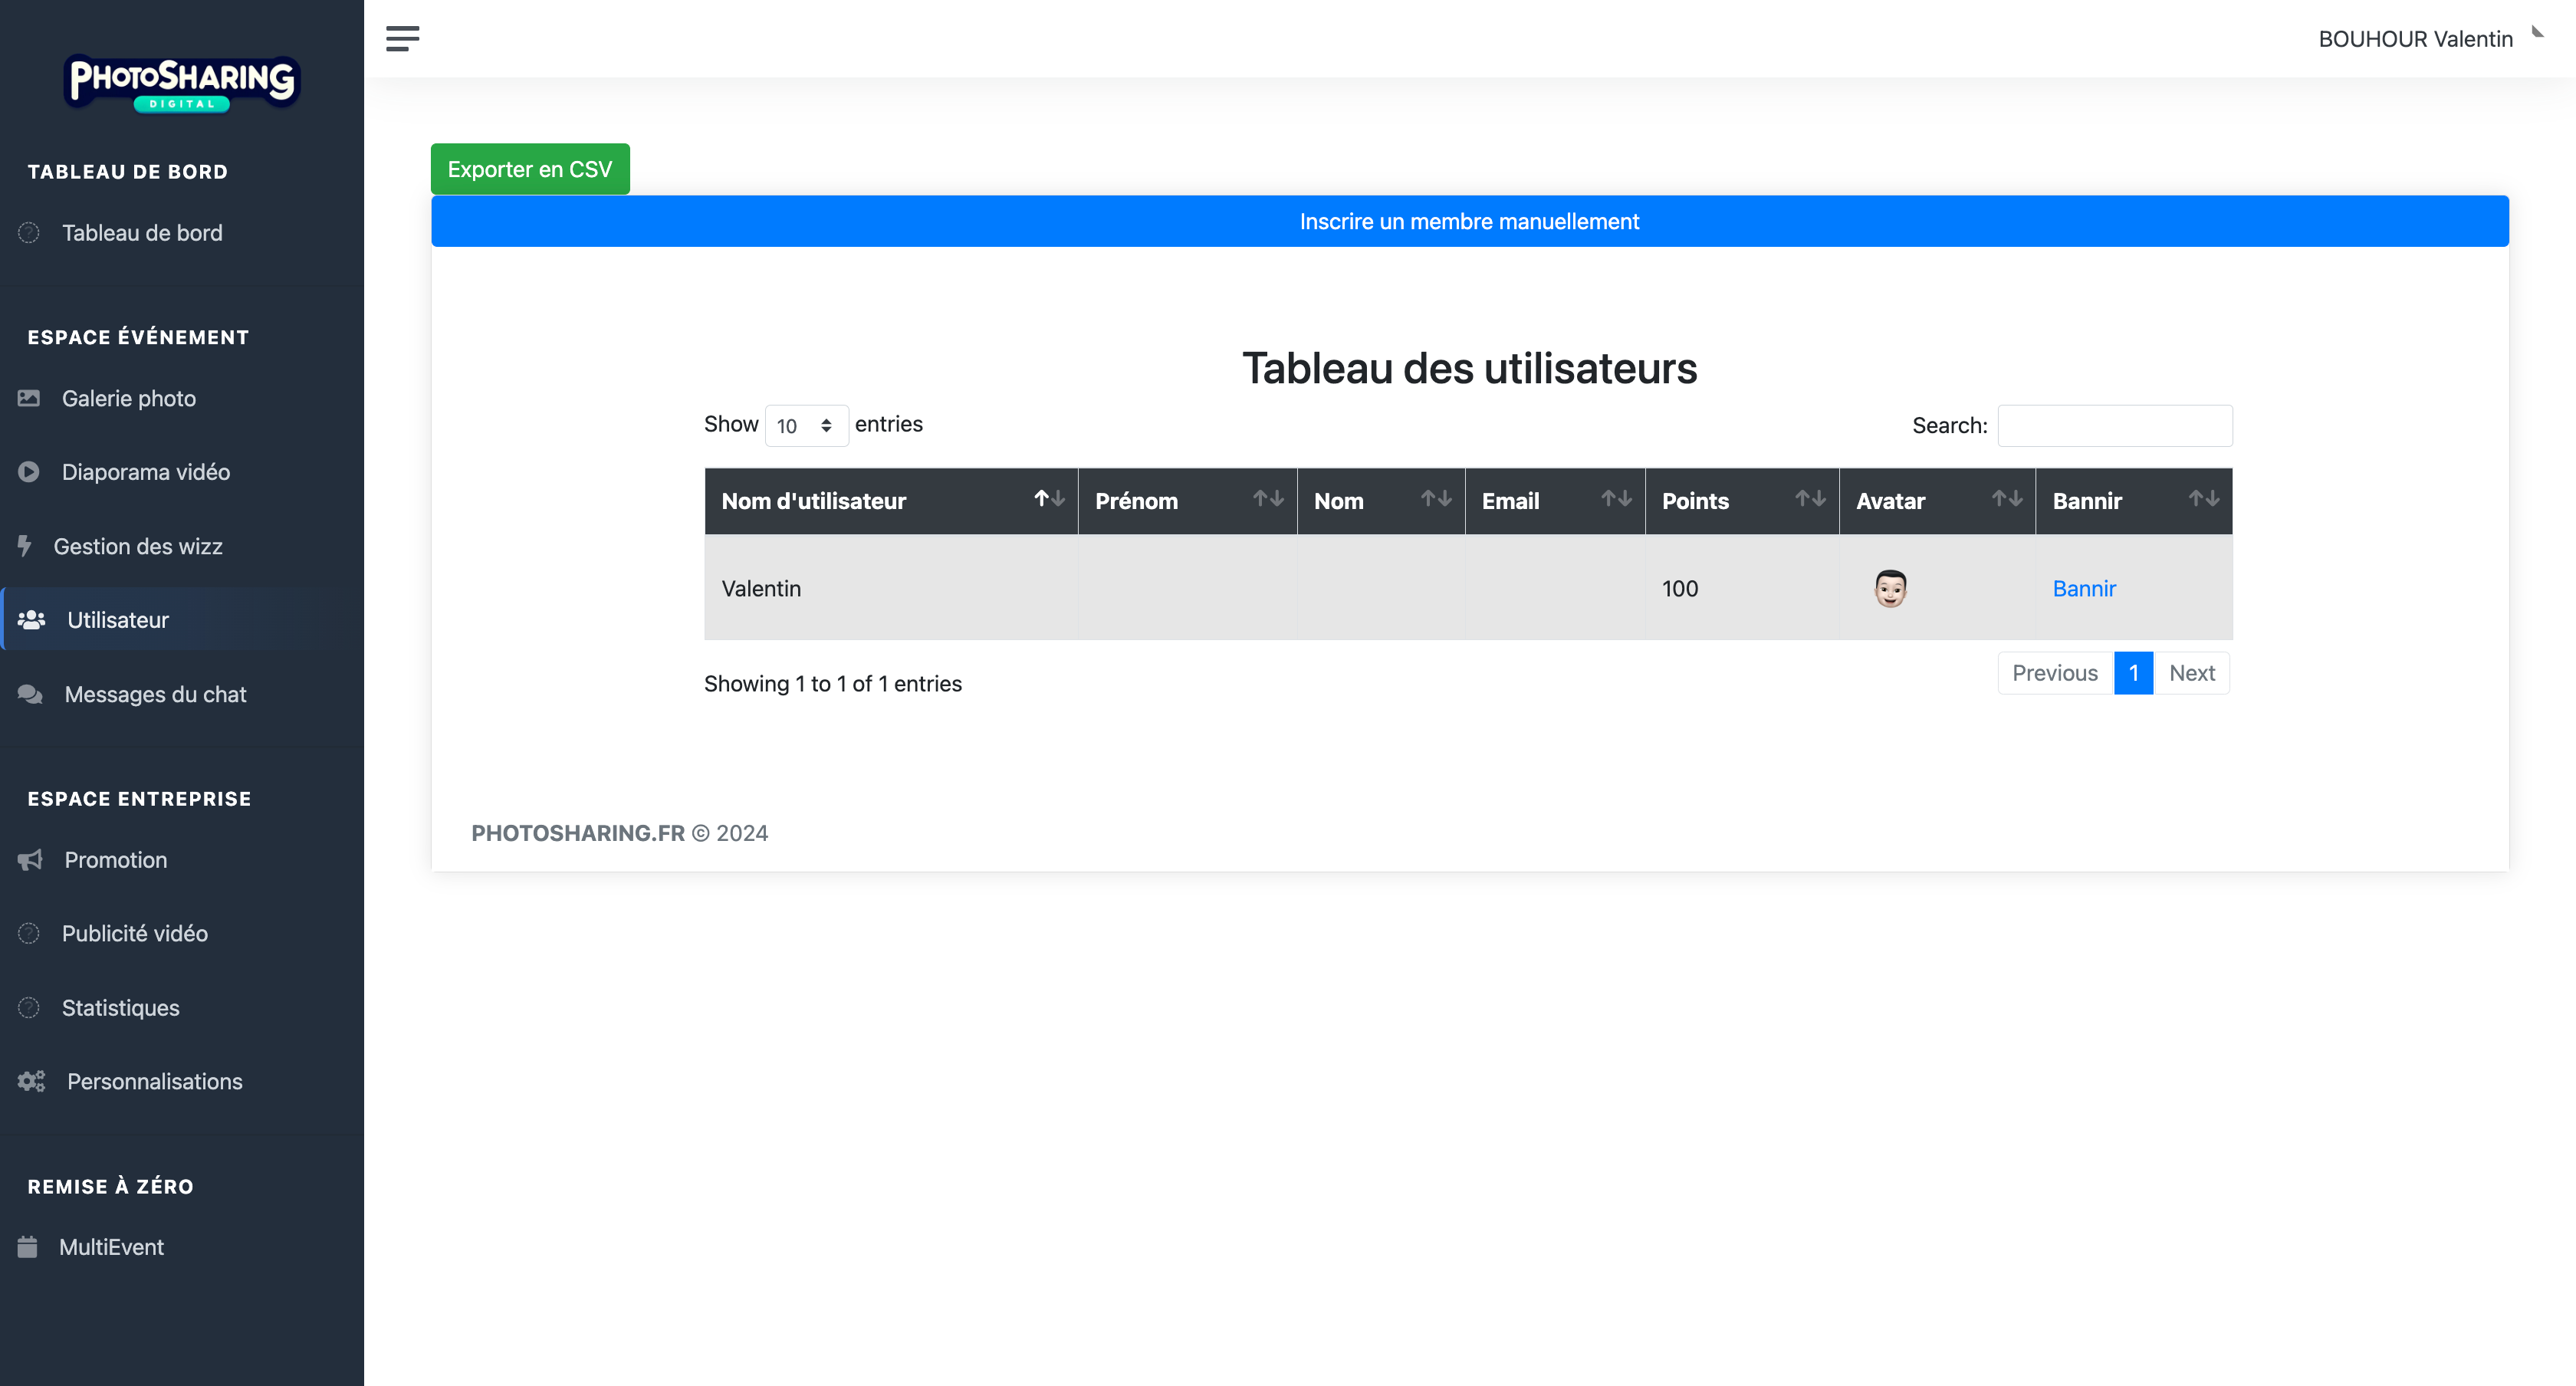This screenshot has height=1386, width=2576.
Task: Sort by Bannir column arrows
Action: tap(2204, 498)
